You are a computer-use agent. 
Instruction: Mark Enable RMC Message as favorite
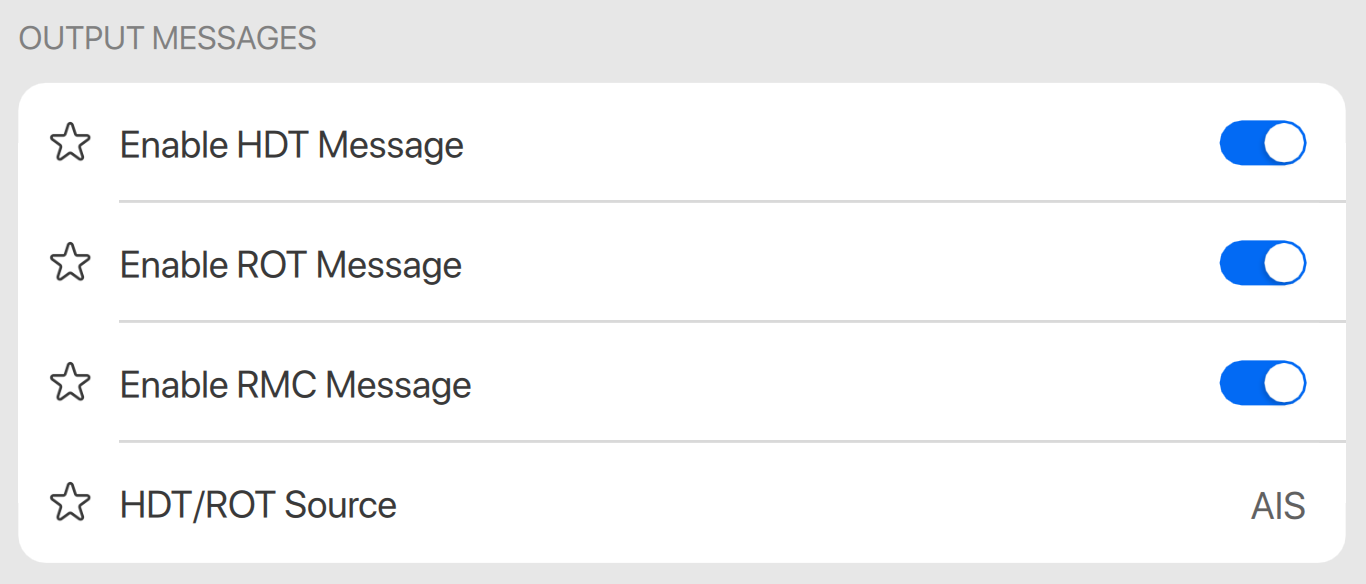pos(70,383)
